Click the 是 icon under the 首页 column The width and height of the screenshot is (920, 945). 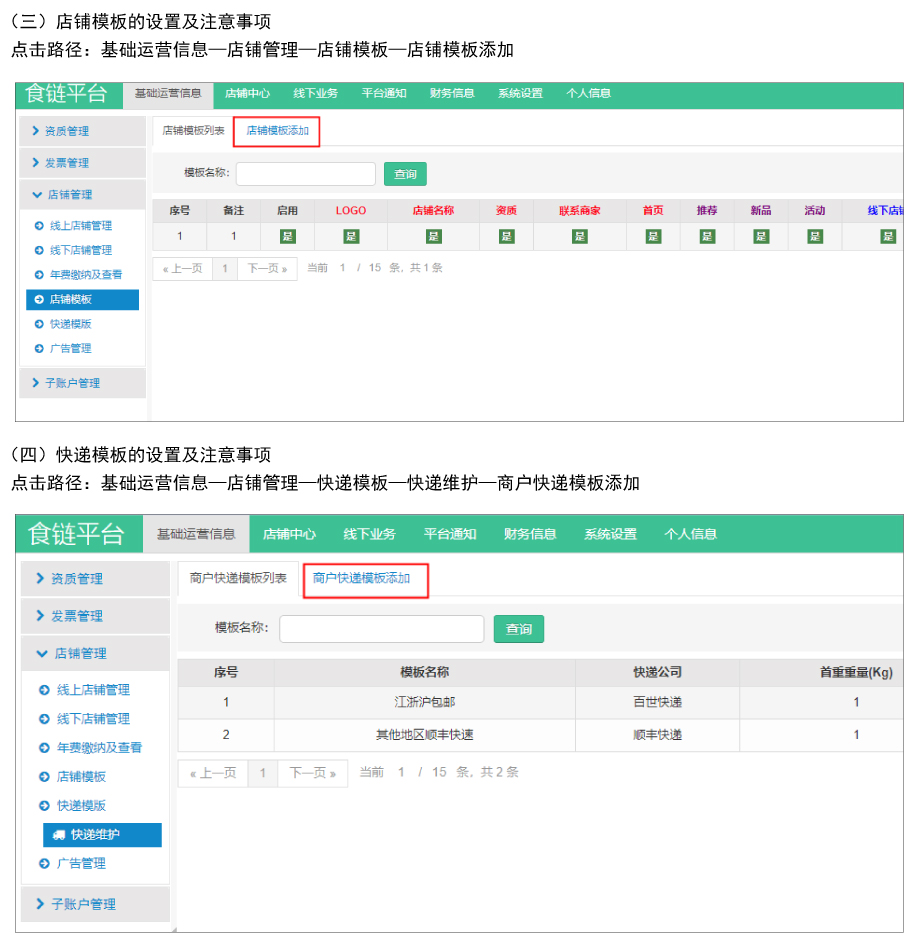click(653, 236)
